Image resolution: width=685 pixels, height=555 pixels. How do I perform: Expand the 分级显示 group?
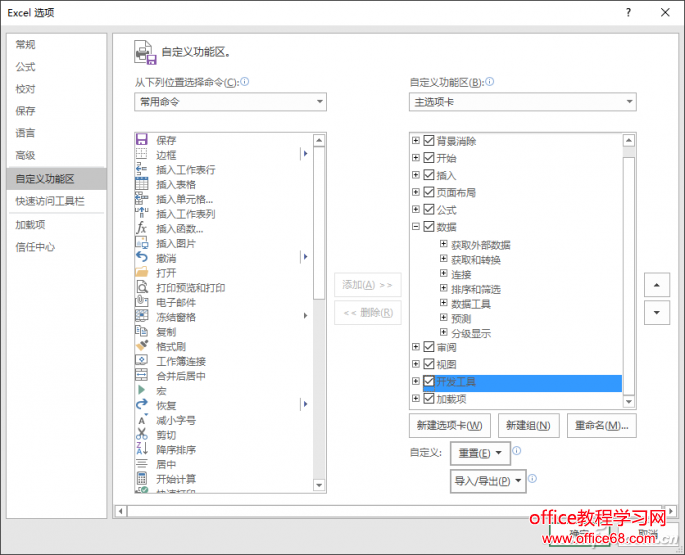[443, 332]
